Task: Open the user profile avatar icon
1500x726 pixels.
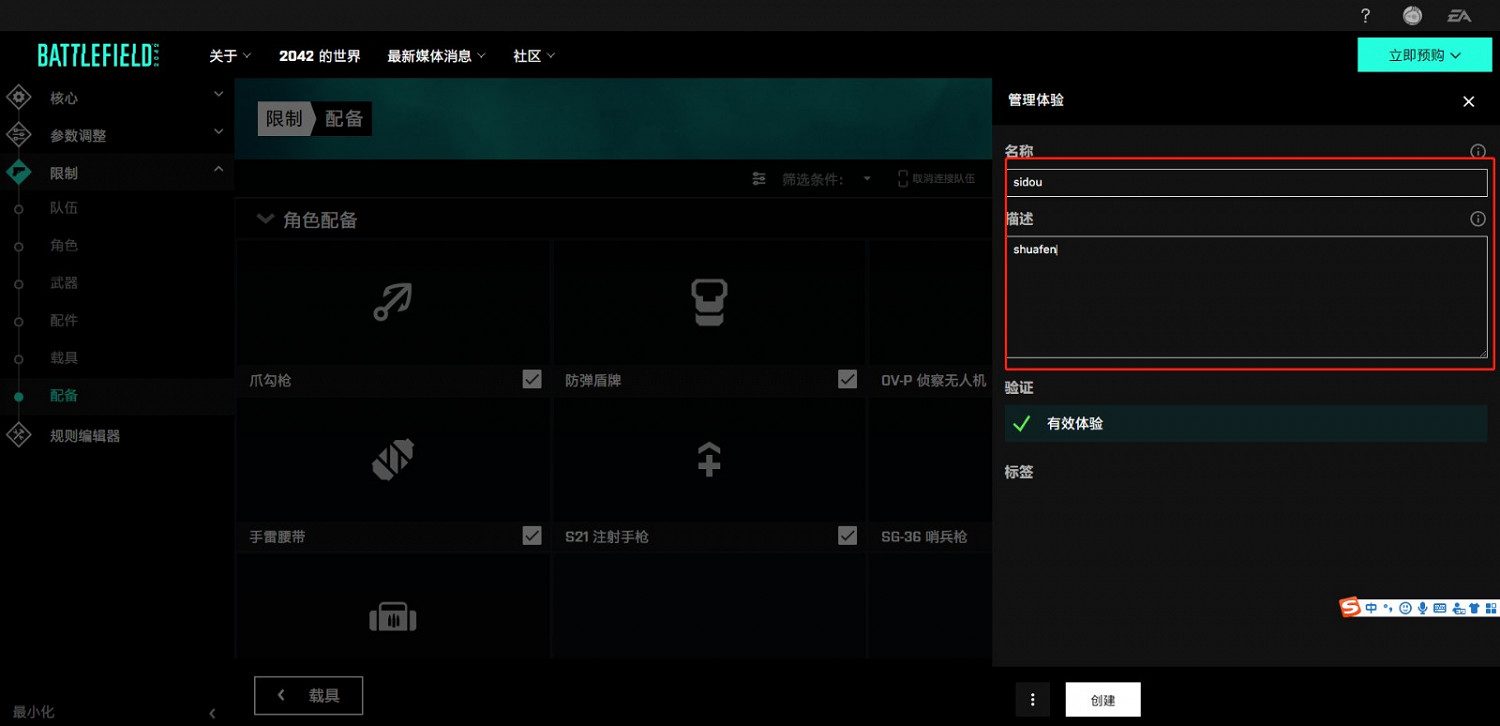Action: (x=1412, y=16)
